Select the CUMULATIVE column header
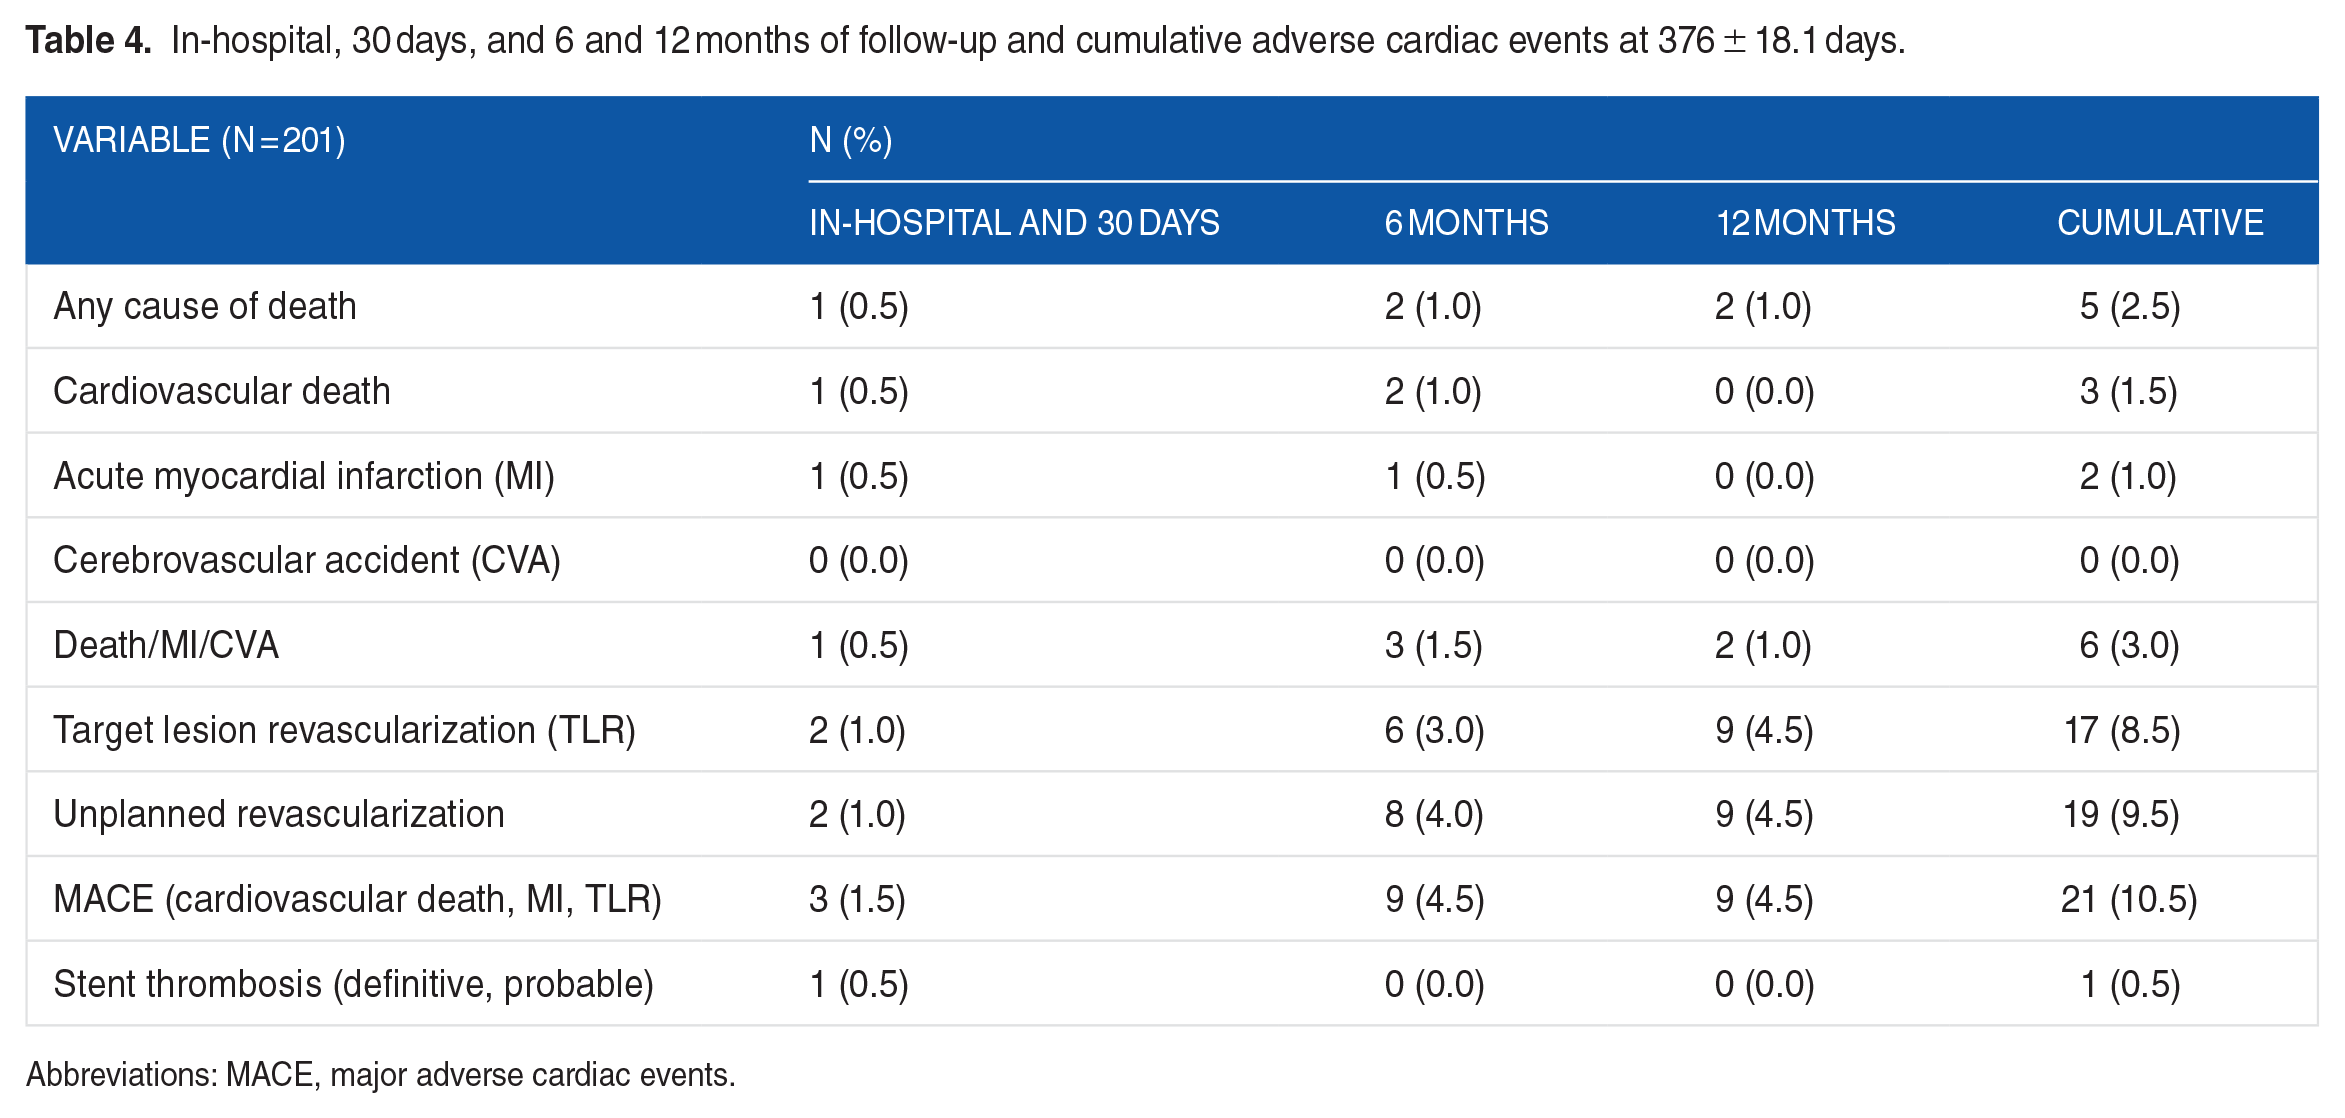Viewport: 2345px width, 1118px height. coord(2160,223)
